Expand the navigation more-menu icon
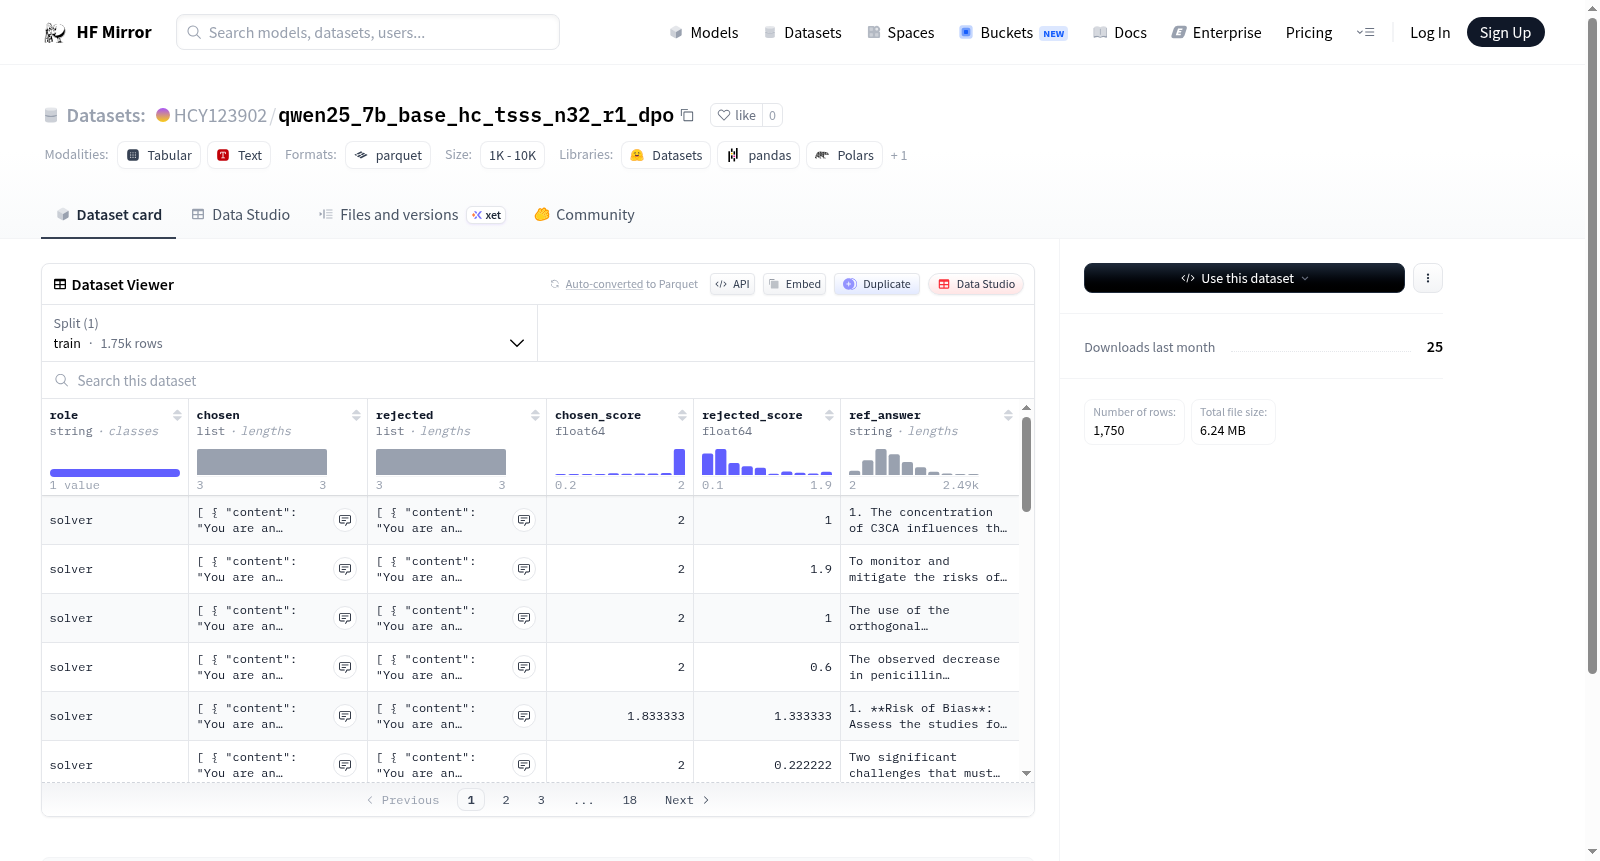1600x861 pixels. 1365,33
